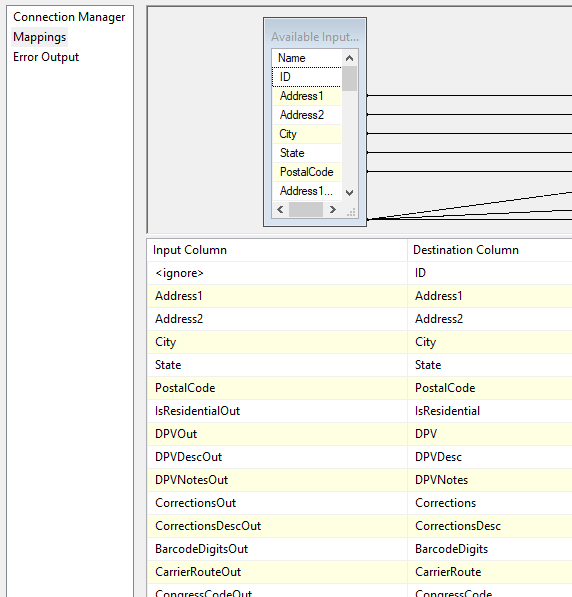The width and height of the screenshot is (572, 597).
Task: Click the scroll down arrow in Available Input list
Action: 349,193
